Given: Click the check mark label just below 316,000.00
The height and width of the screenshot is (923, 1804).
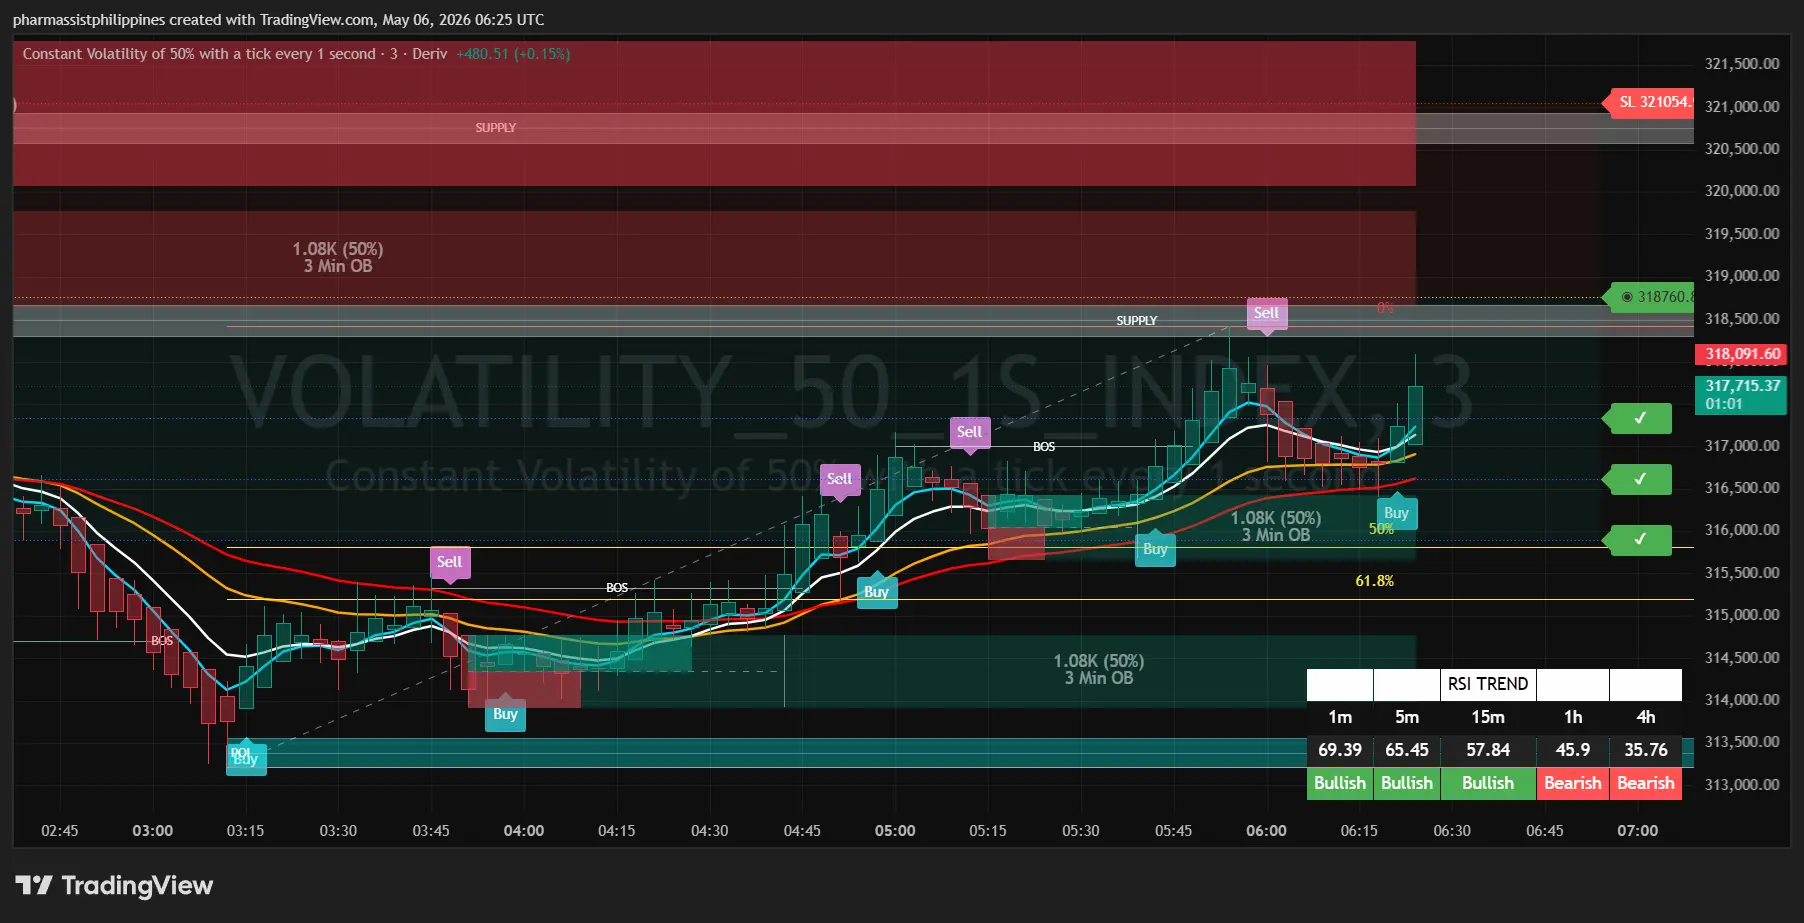Looking at the screenshot, I should click(1639, 540).
